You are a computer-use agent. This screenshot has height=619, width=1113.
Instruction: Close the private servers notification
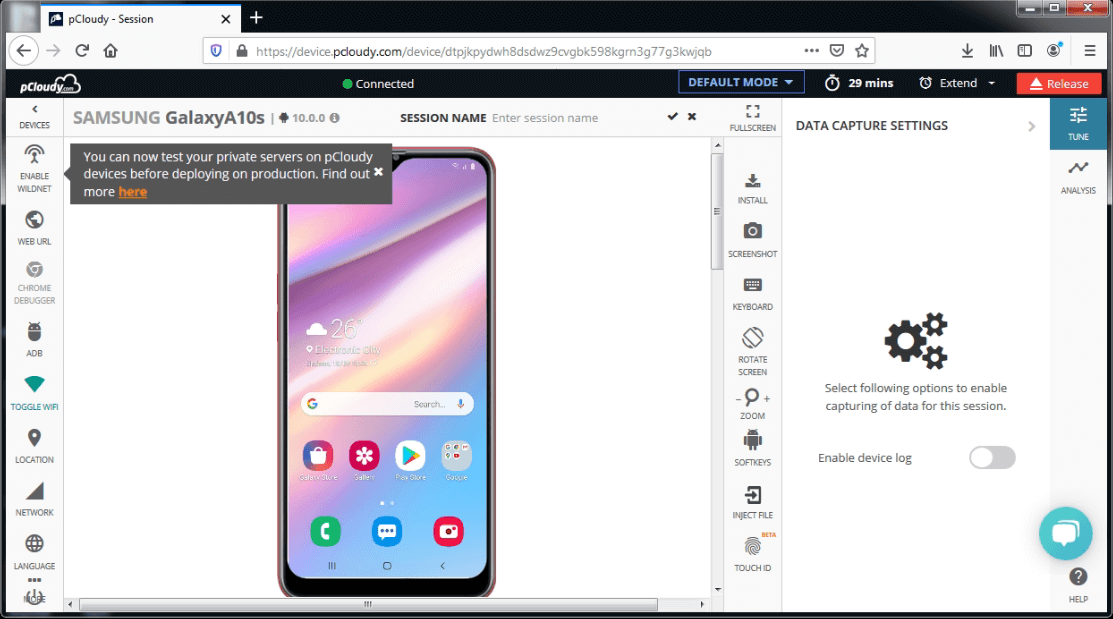coord(378,172)
